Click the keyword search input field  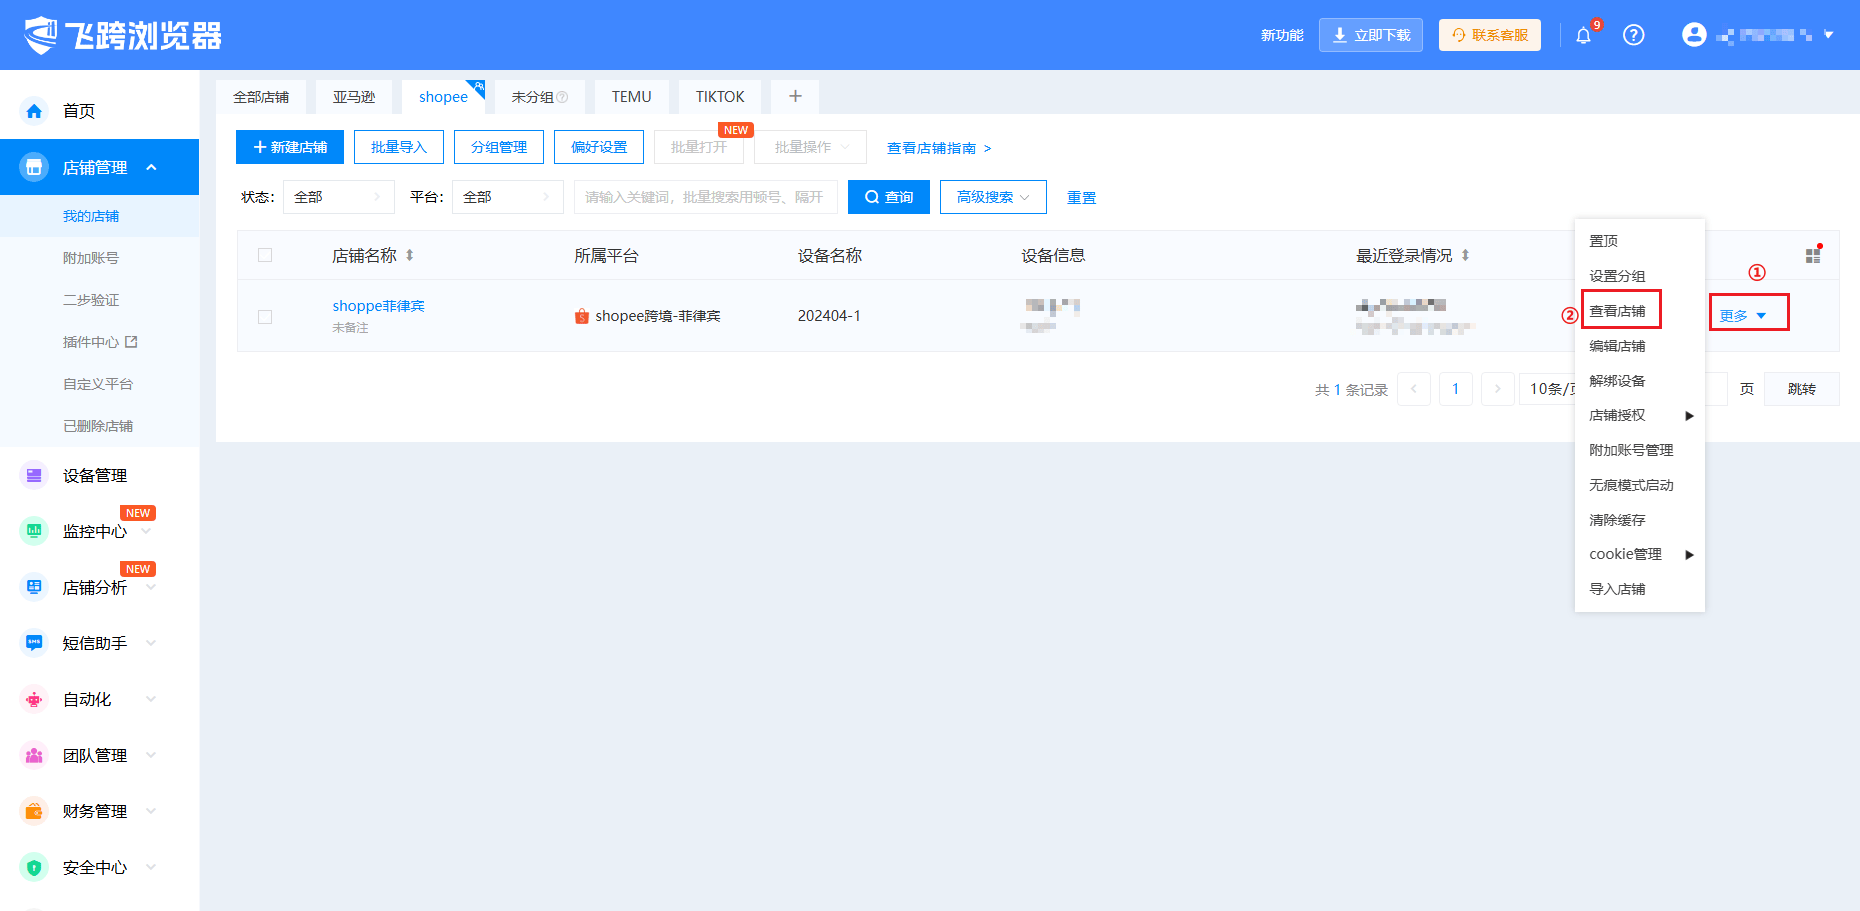tap(705, 198)
